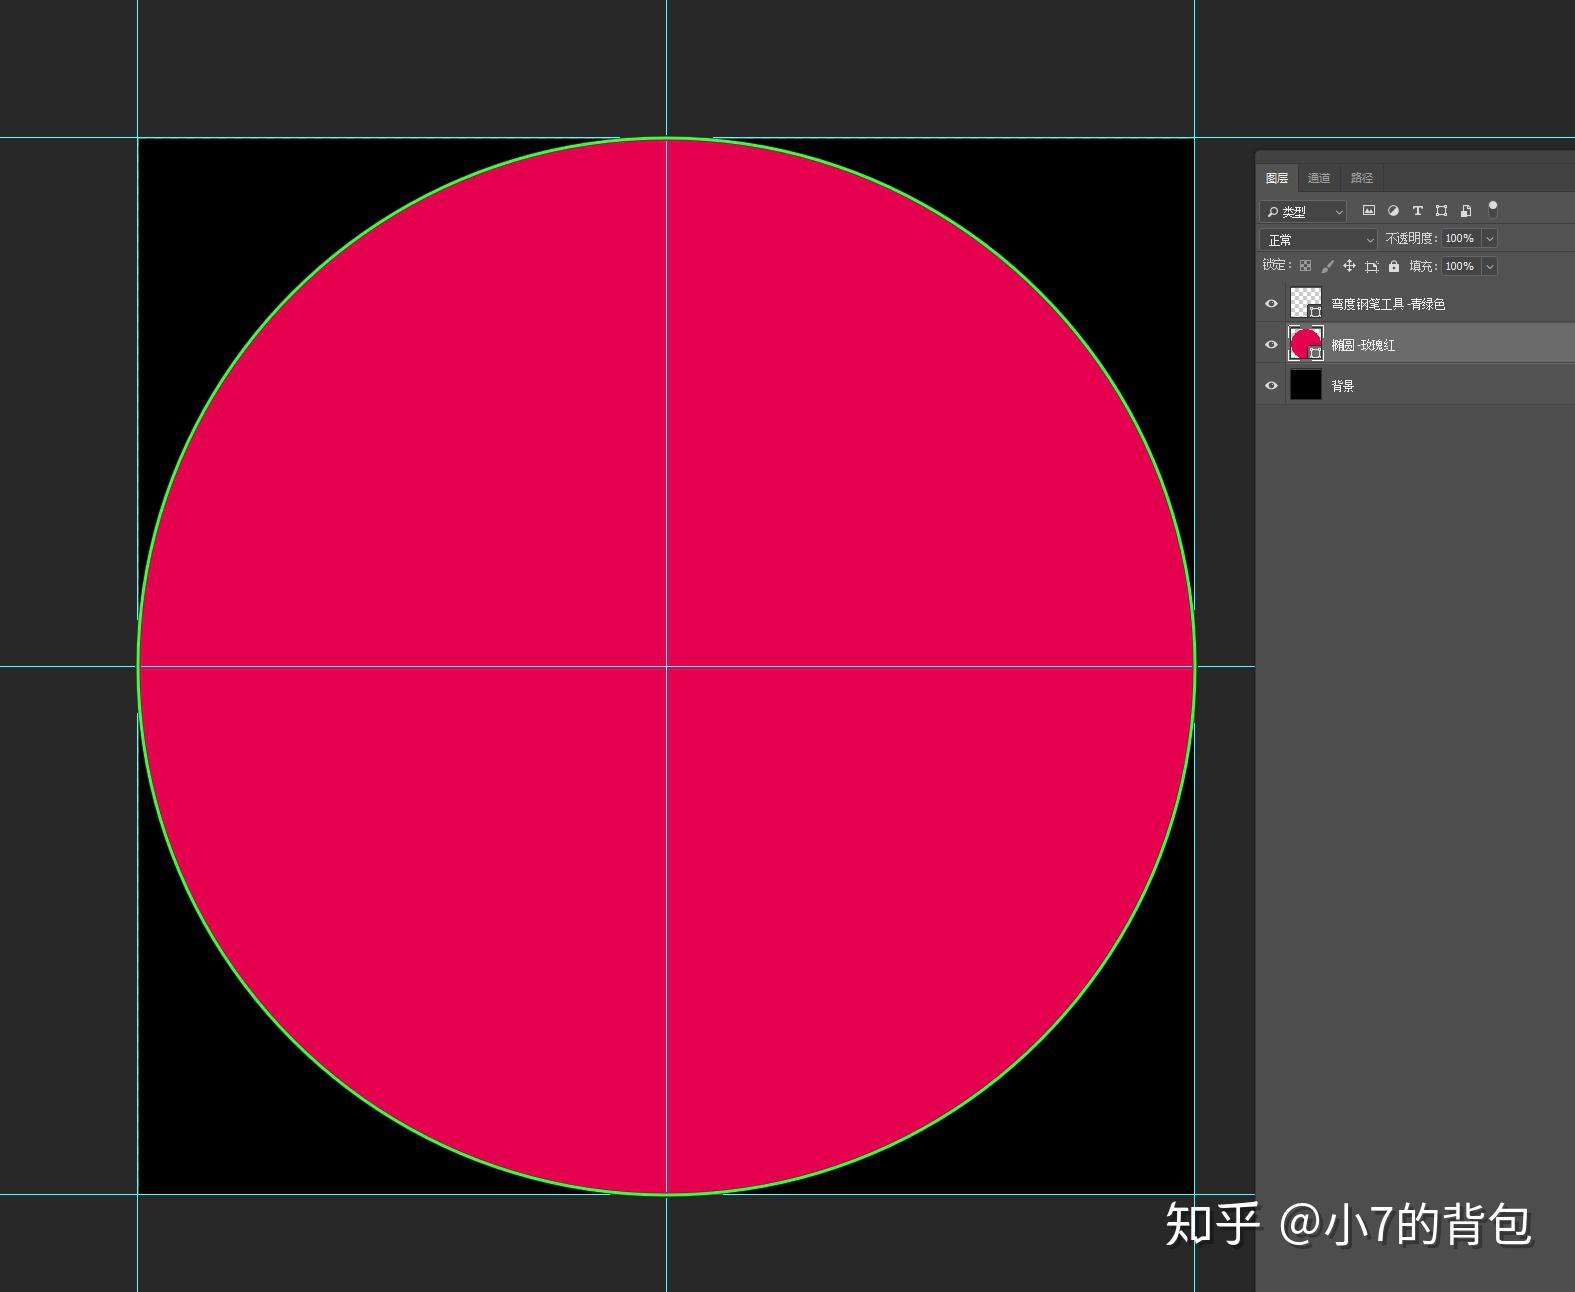Lock image pixels brush icon
This screenshot has height=1292, width=1575.
click(1327, 266)
